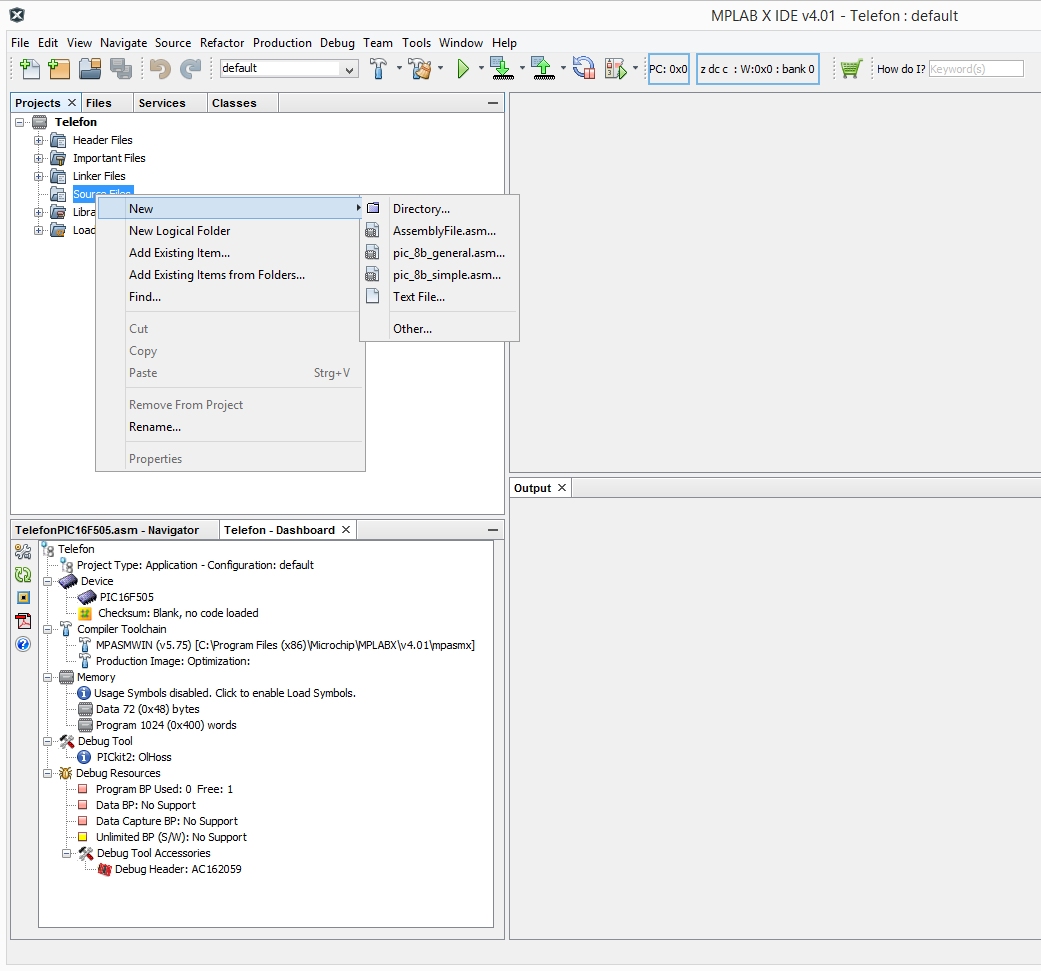Viewport: 1041px width, 971px height.
Task: Collapse the Compiler Toolchain node
Action: [x=48, y=629]
